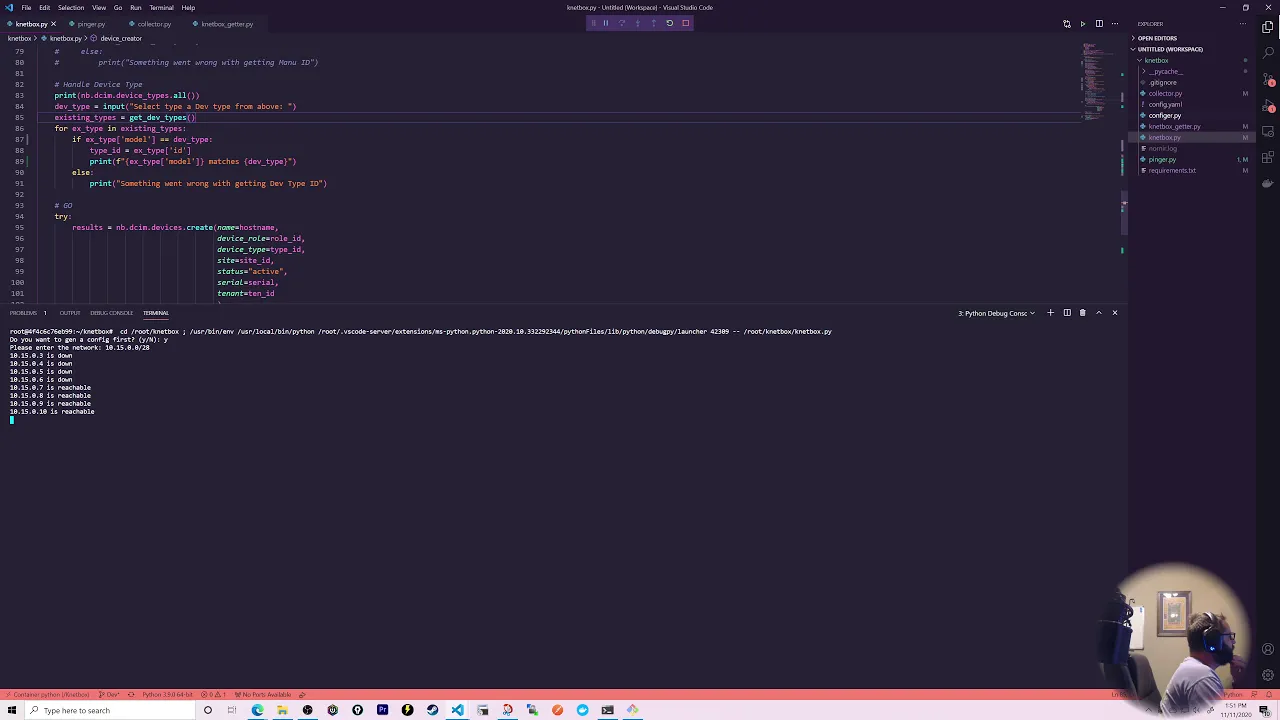Kill terminal with trash icon
The image size is (1280, 720).
click(x=1082, y=313)
